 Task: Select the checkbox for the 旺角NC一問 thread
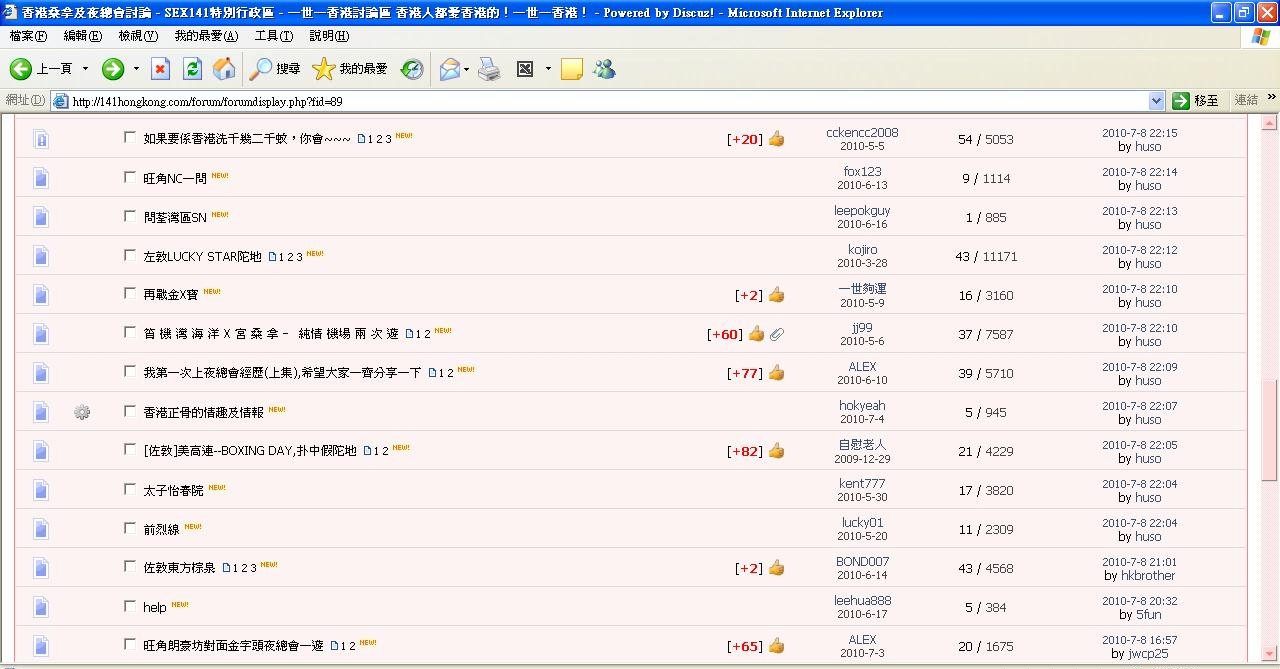click(x=130, y=177)
